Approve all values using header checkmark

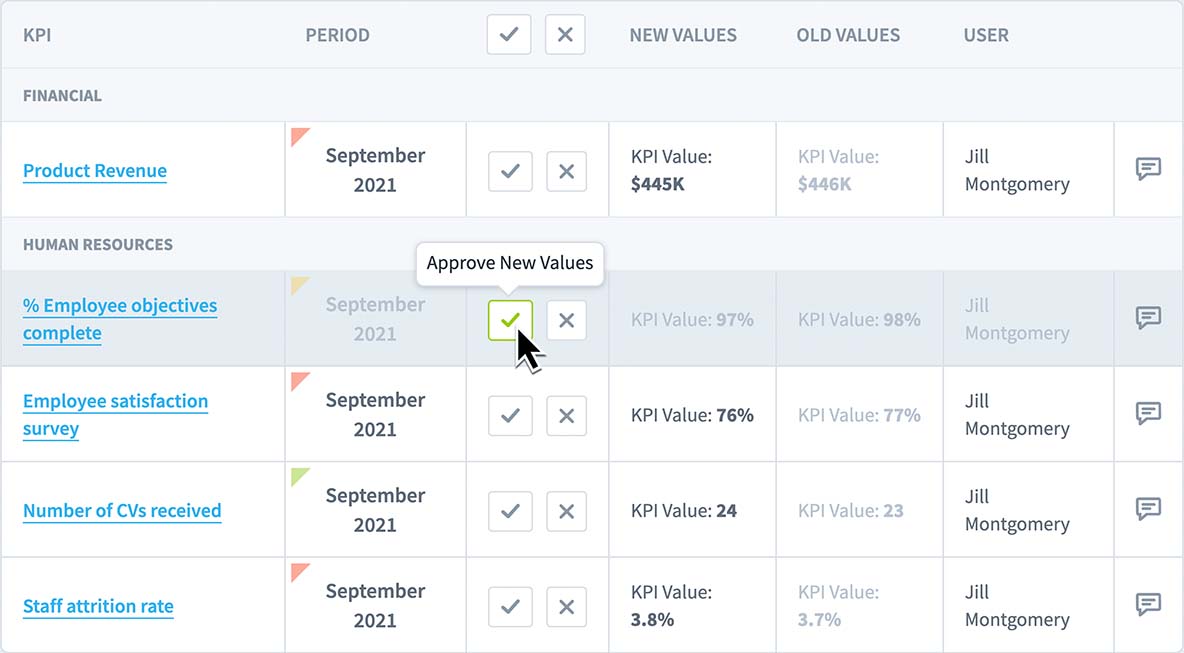click(509, 35)
